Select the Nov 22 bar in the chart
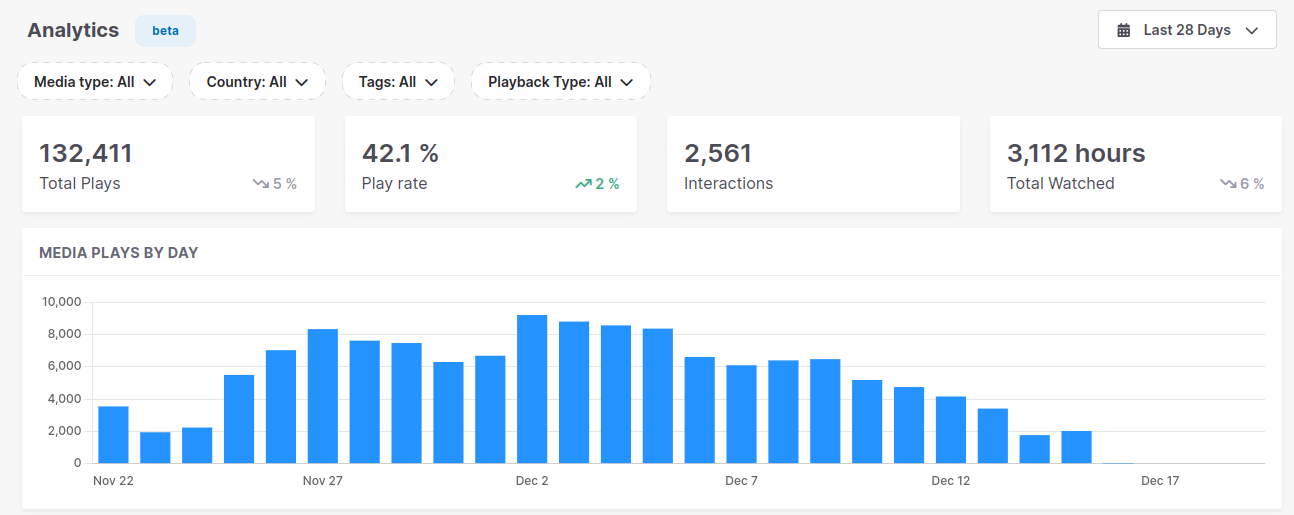 click(113, 435)
